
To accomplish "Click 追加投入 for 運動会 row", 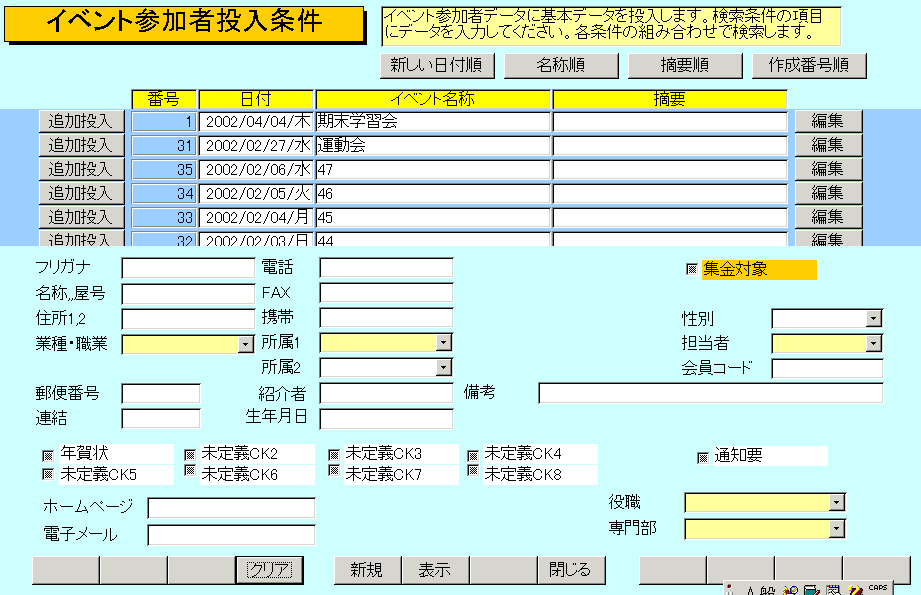I will [x=82, y=145].
